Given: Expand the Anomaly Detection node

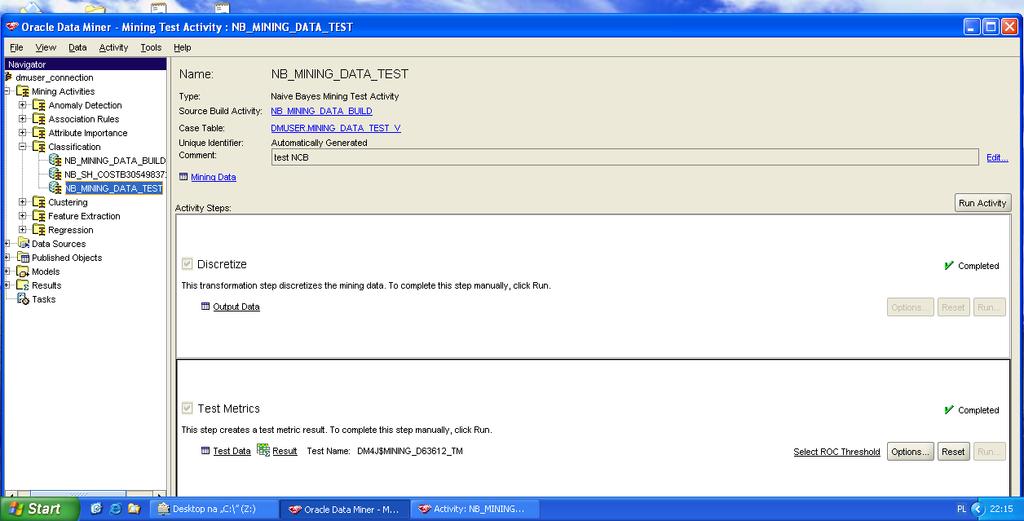Looking at the screenshot, I should pyautogui.click(x=23, y=105).
